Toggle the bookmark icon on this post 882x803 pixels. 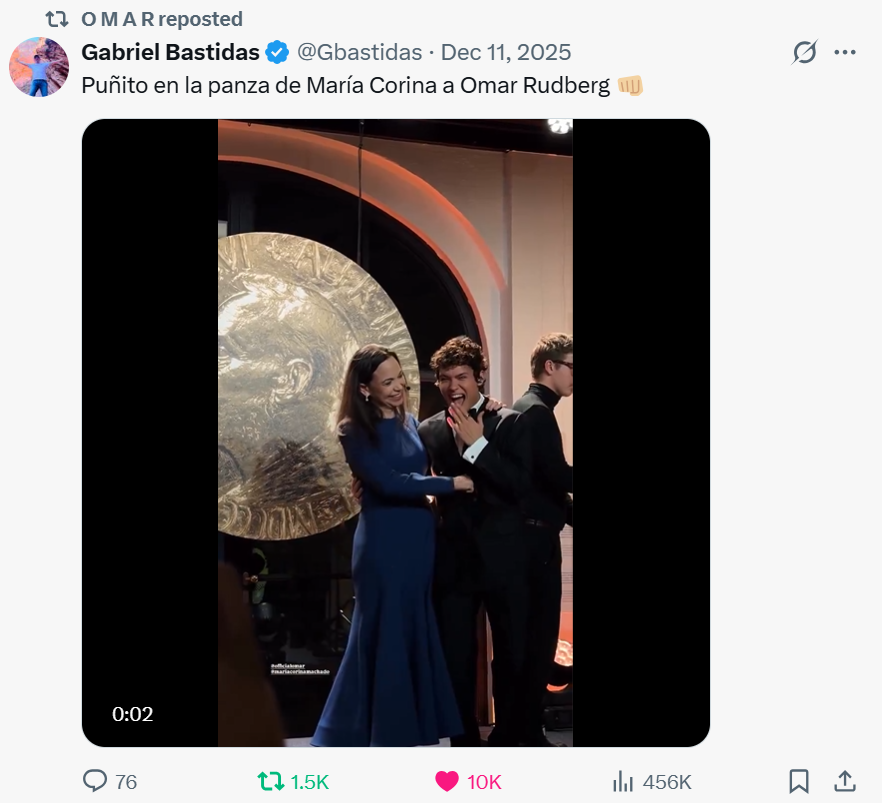tap(799, 781)
